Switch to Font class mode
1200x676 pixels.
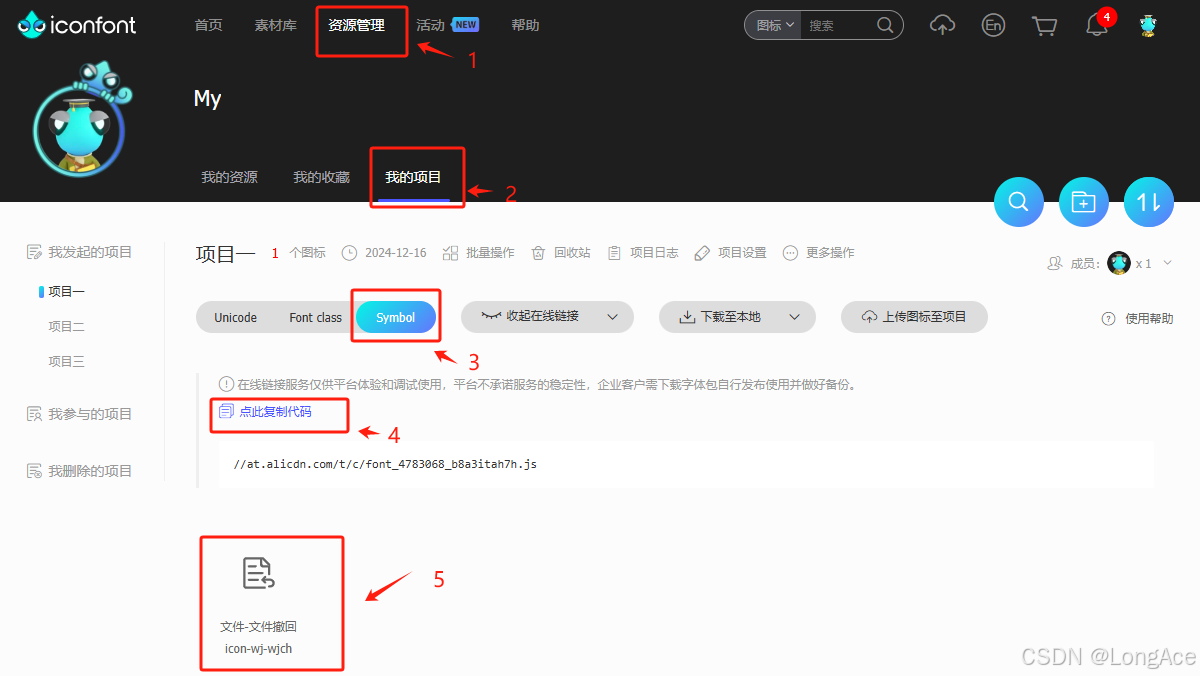point(314,316)
